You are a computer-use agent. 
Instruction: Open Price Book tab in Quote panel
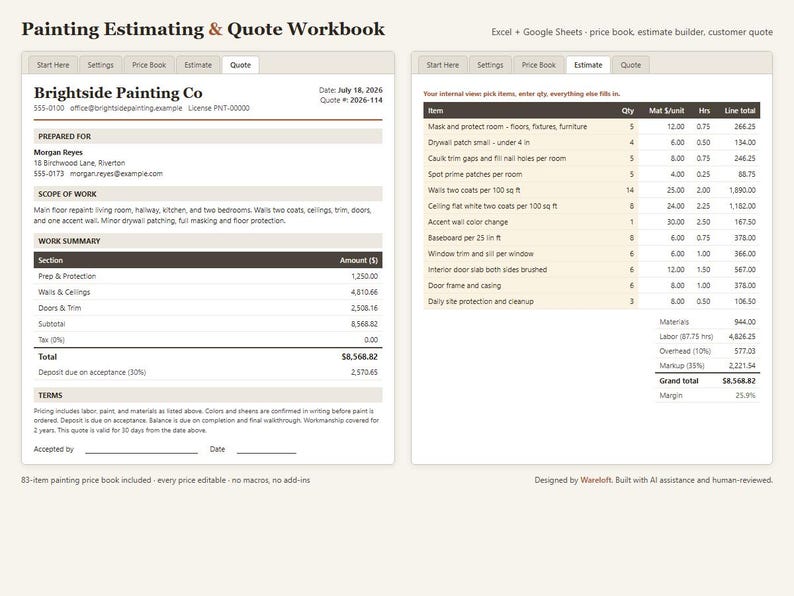149,65
